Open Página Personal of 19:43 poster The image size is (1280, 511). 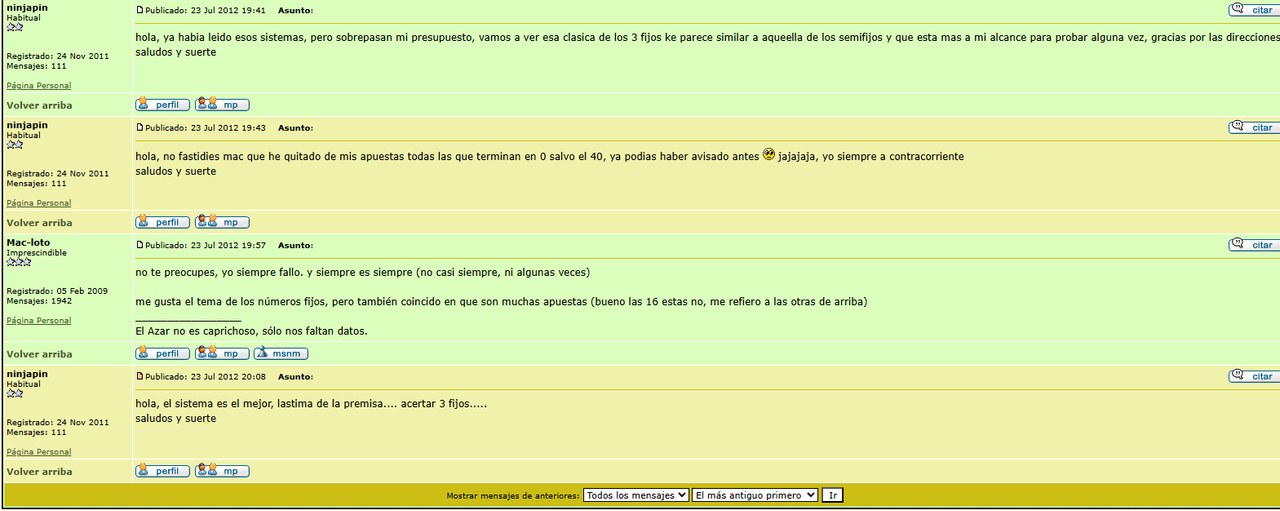[x=39, y=203]
